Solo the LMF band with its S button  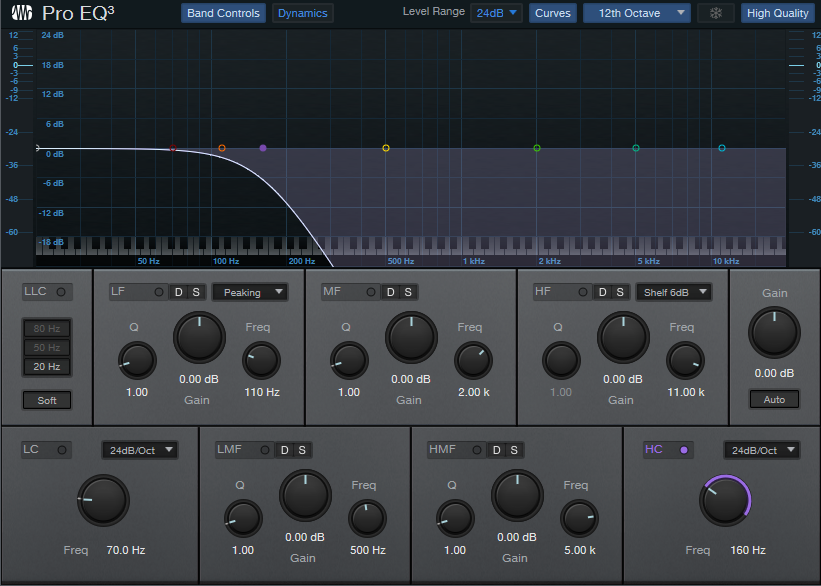[x=302, y=450]
